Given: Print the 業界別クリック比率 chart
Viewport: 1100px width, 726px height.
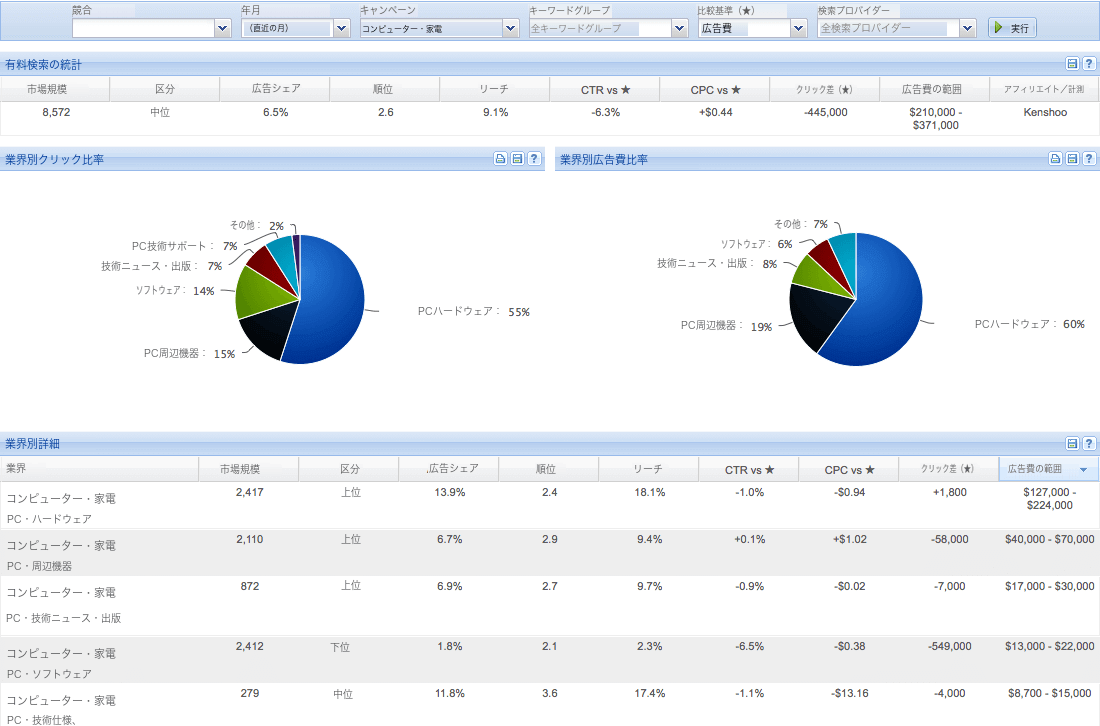Looking at the screenshot, I should point(500,159).
